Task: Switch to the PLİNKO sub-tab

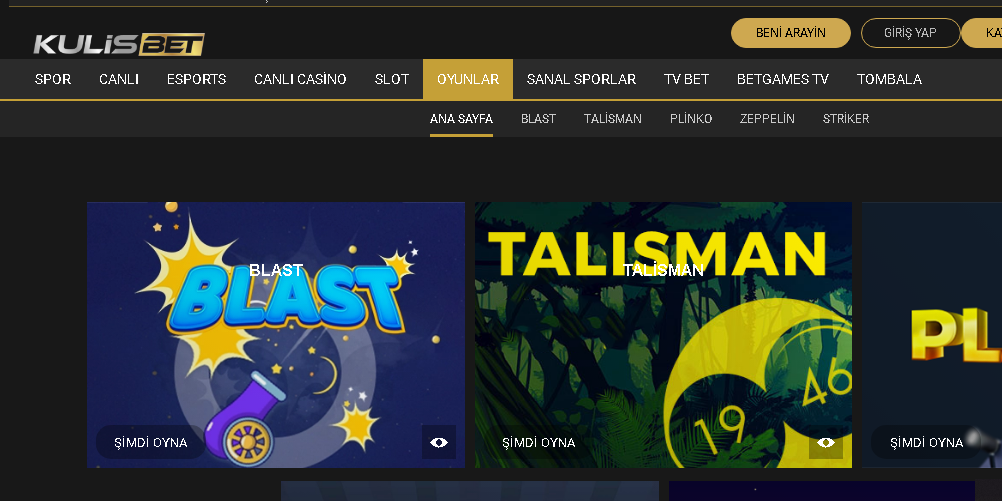Action: click(x=691, y=119)
